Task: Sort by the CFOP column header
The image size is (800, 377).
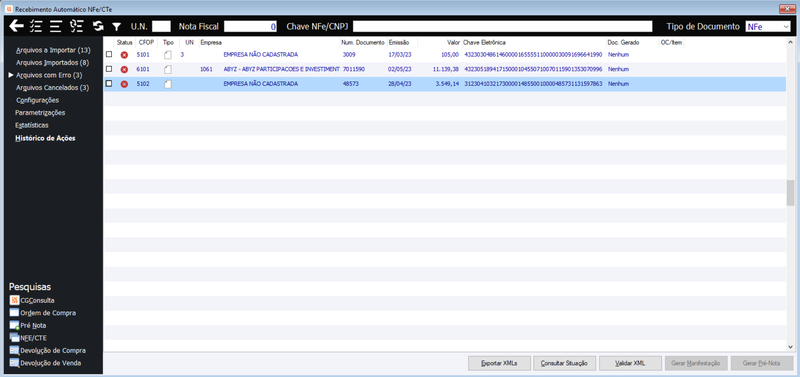Action: coord(146,42)
